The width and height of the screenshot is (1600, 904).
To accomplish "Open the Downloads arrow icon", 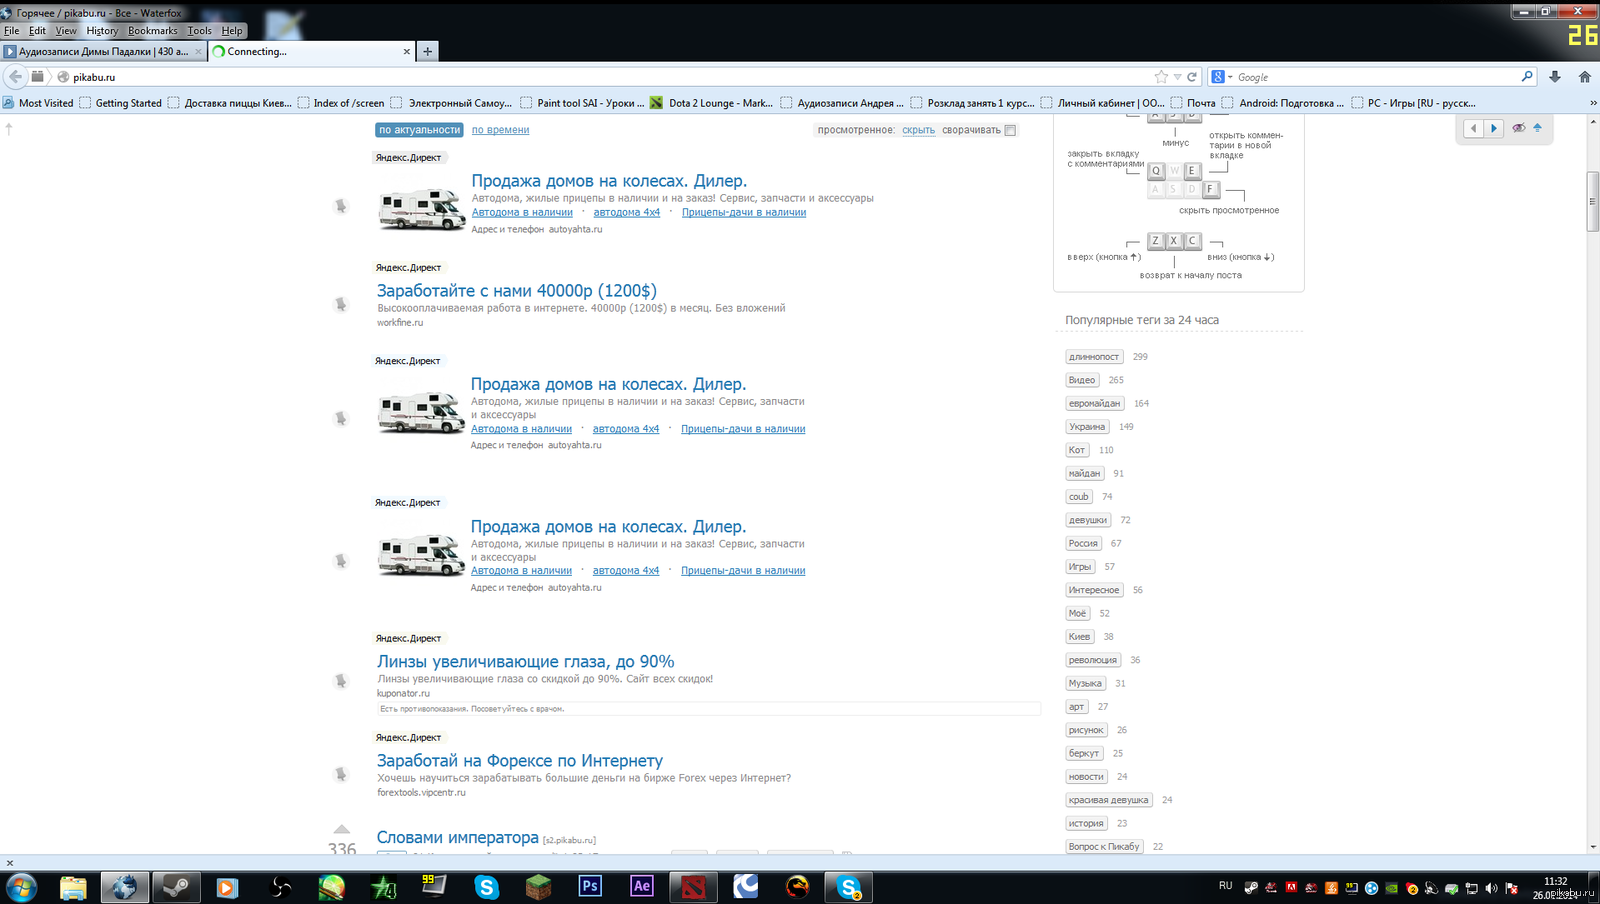I will 1555,77.
